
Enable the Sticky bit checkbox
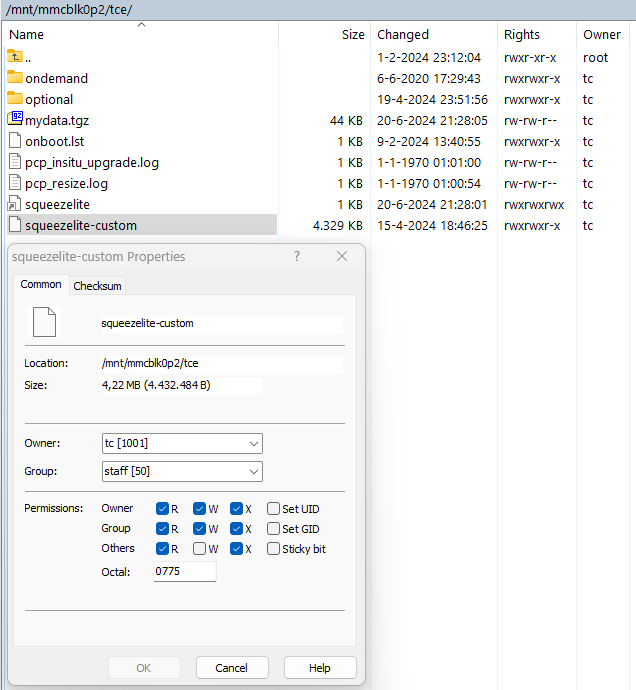tap(273, 549)
